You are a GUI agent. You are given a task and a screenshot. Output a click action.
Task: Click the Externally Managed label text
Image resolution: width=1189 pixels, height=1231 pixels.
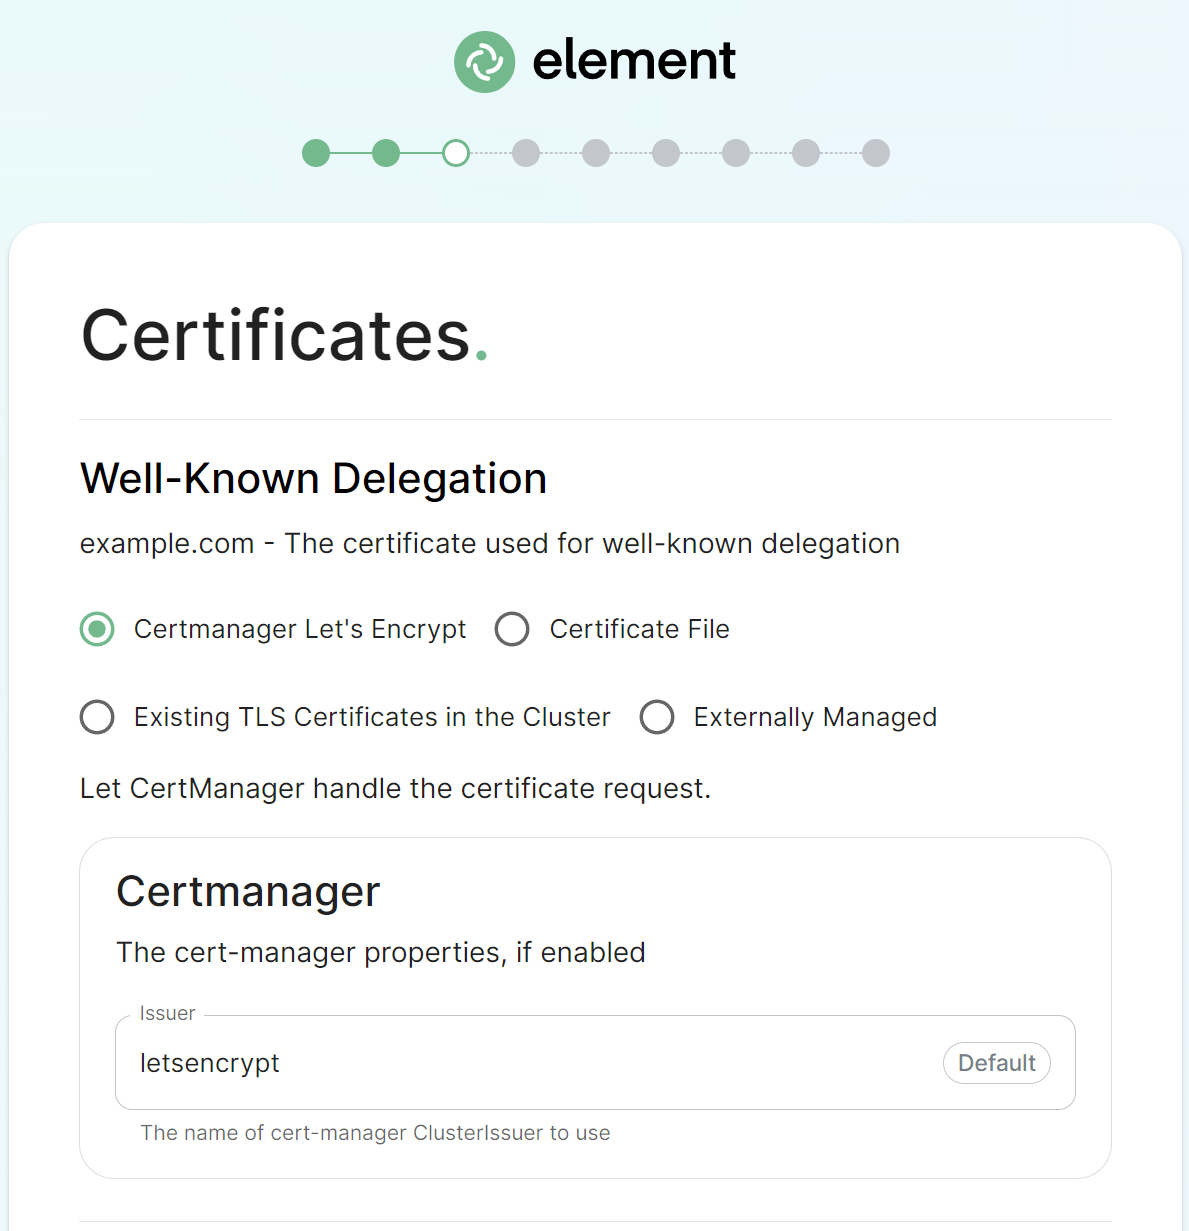coord(815,717)
